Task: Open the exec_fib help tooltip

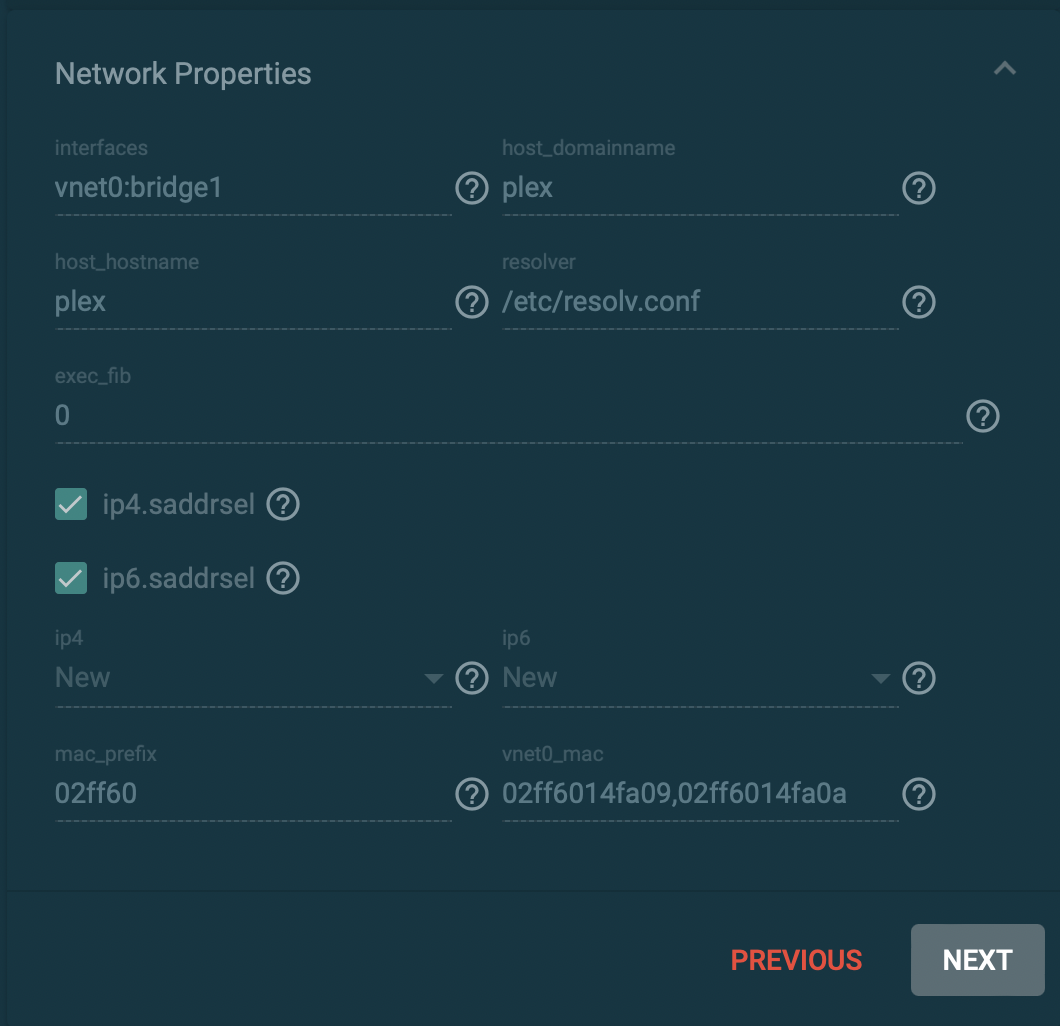Action: [x=982, y=416]
